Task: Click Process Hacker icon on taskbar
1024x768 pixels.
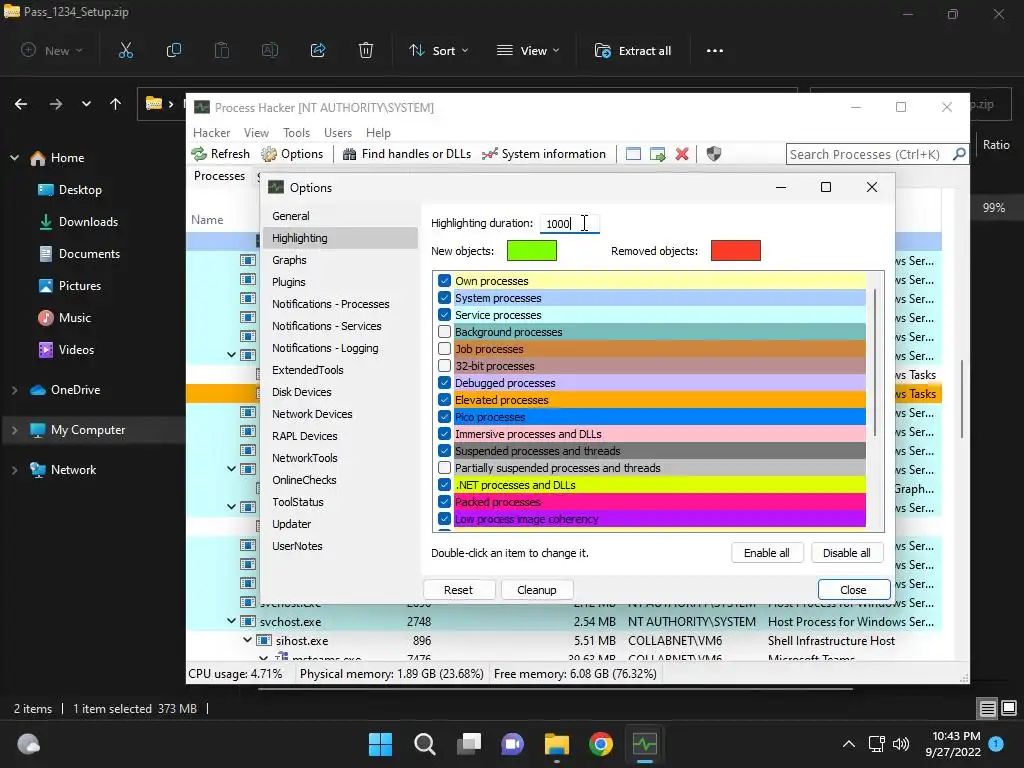Action: point(645,744)
